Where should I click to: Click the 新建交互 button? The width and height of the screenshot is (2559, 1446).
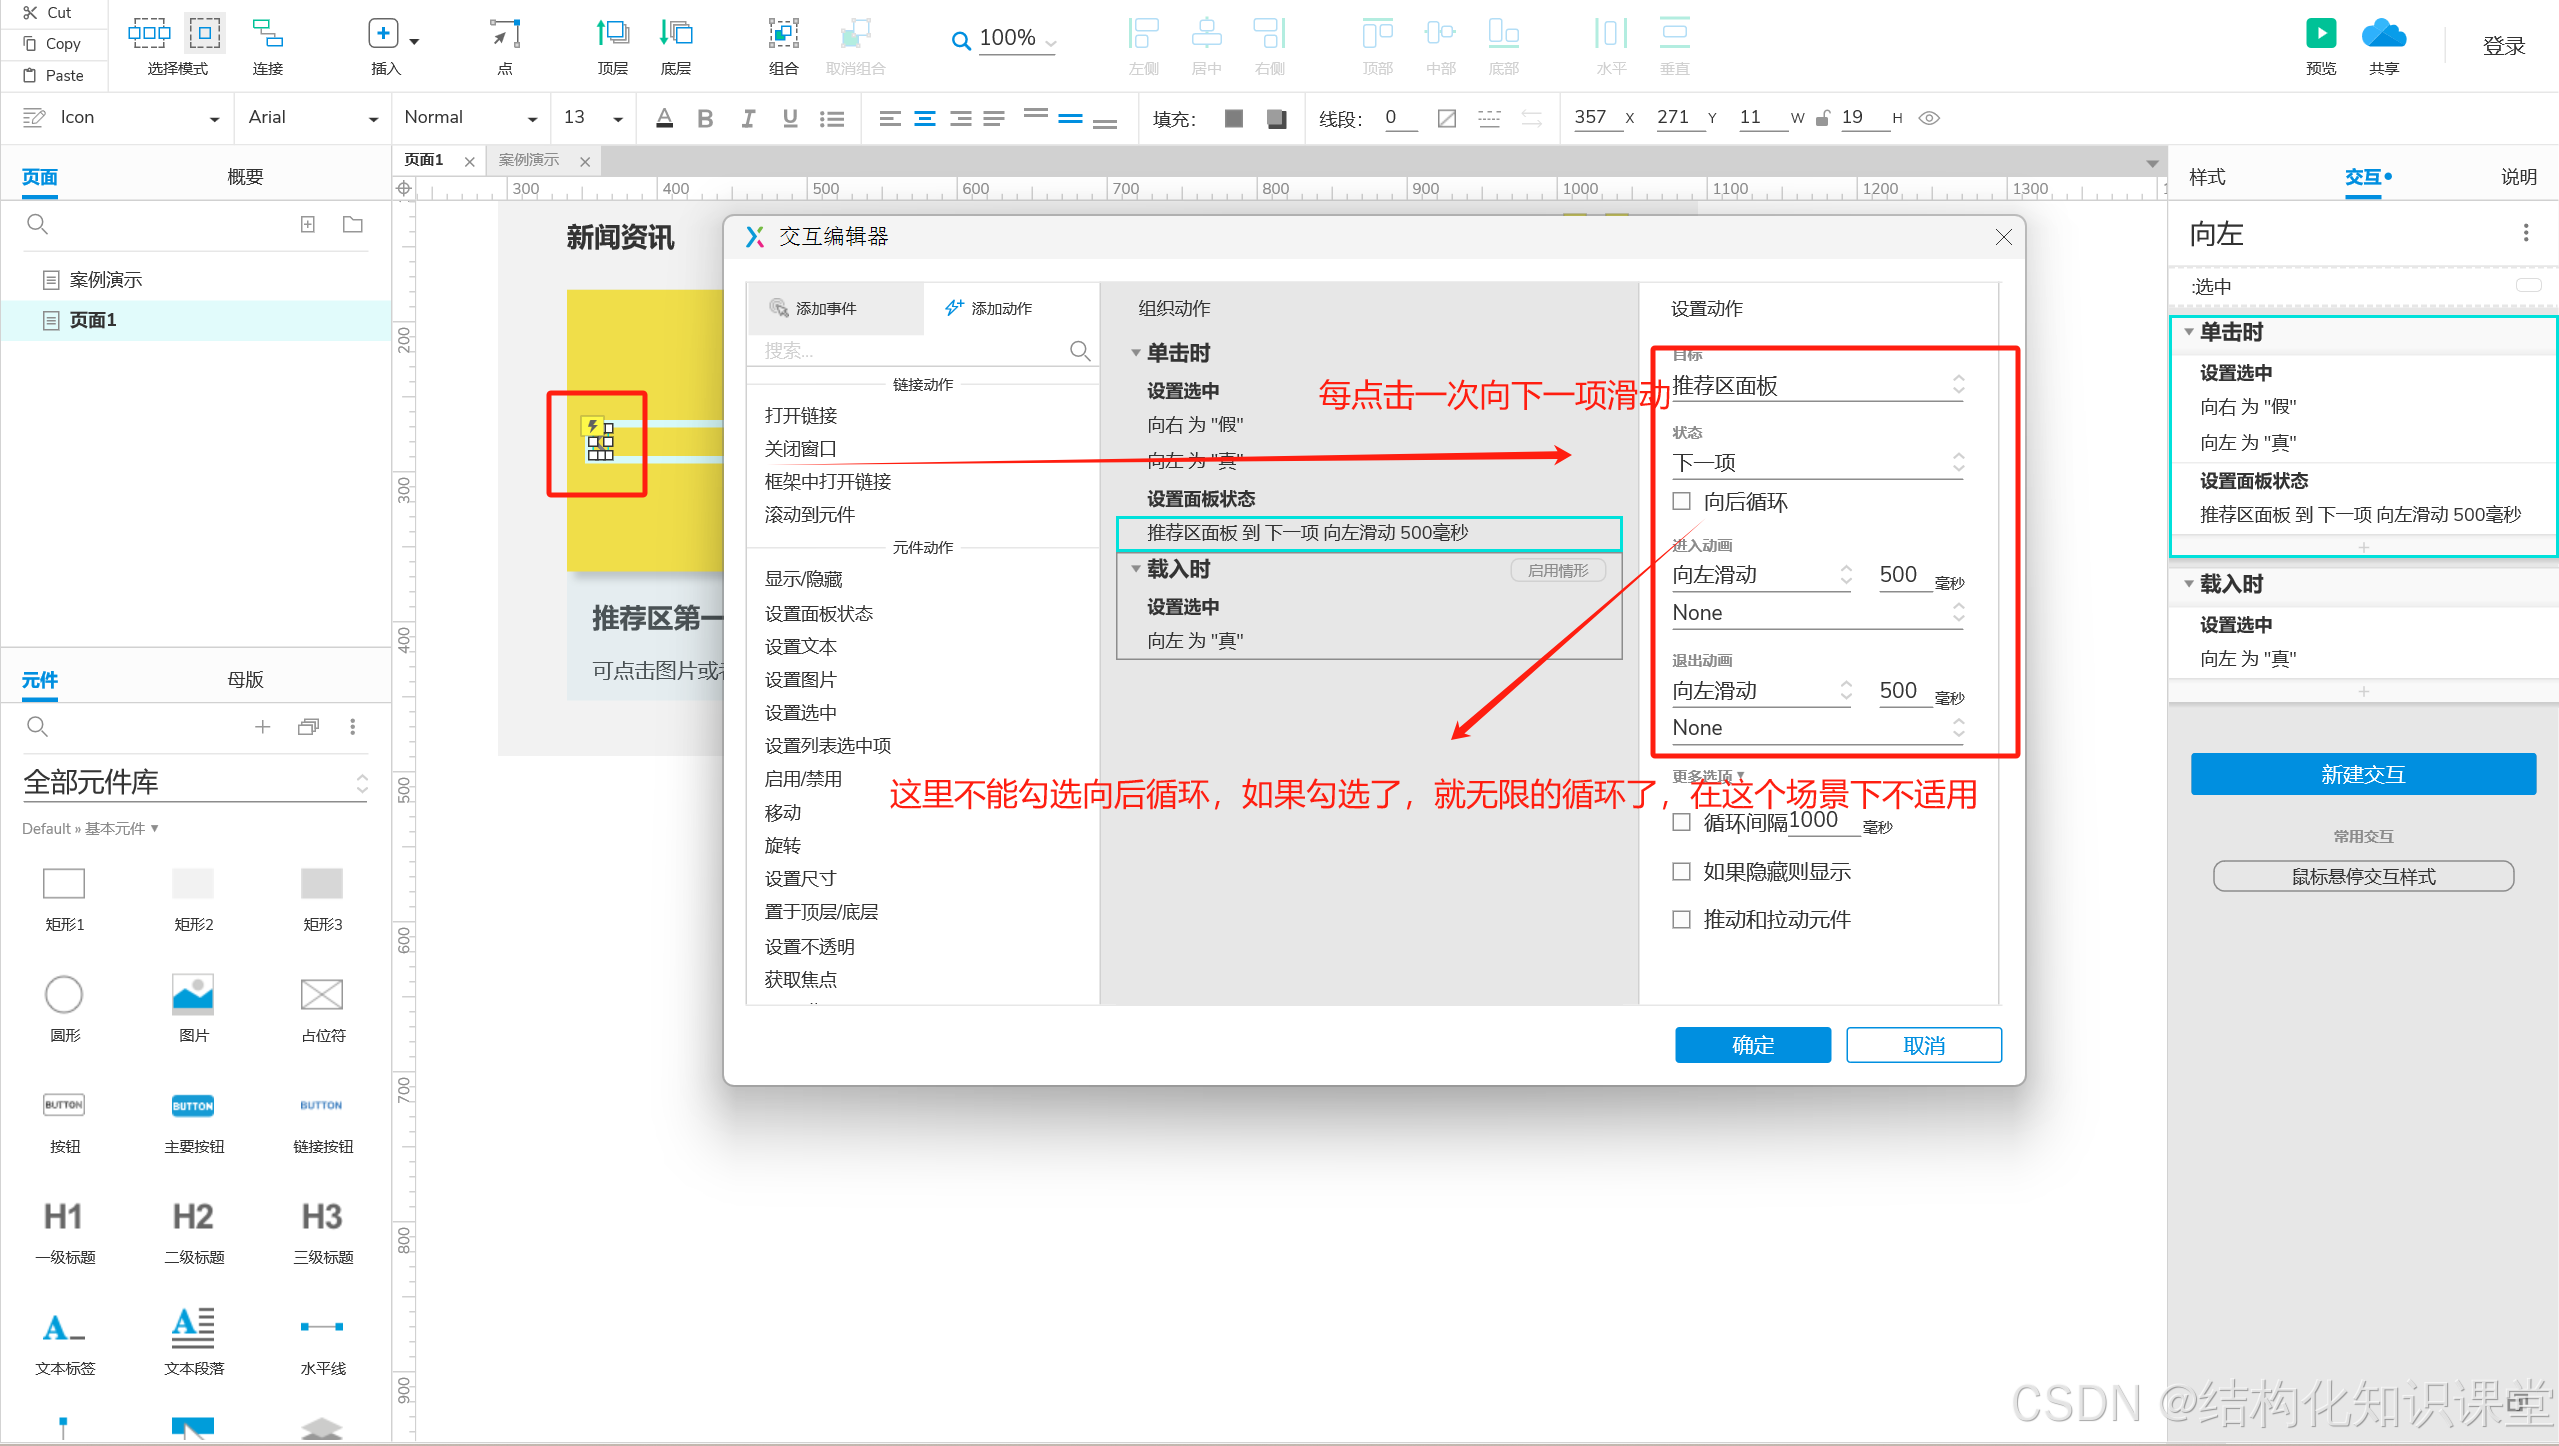[x=2363, y=774]
